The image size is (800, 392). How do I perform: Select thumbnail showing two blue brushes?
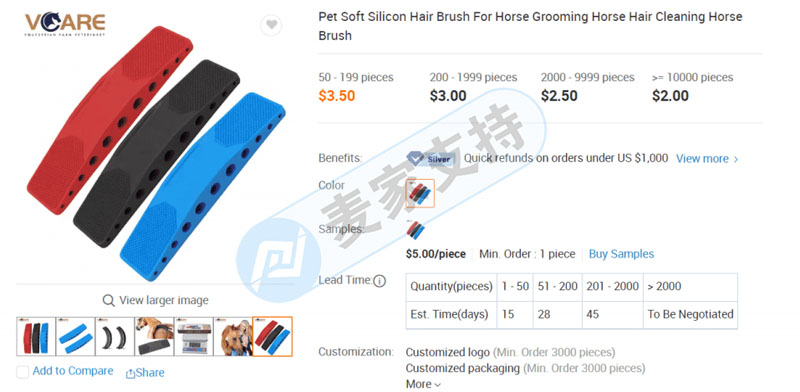pos(75,336)
